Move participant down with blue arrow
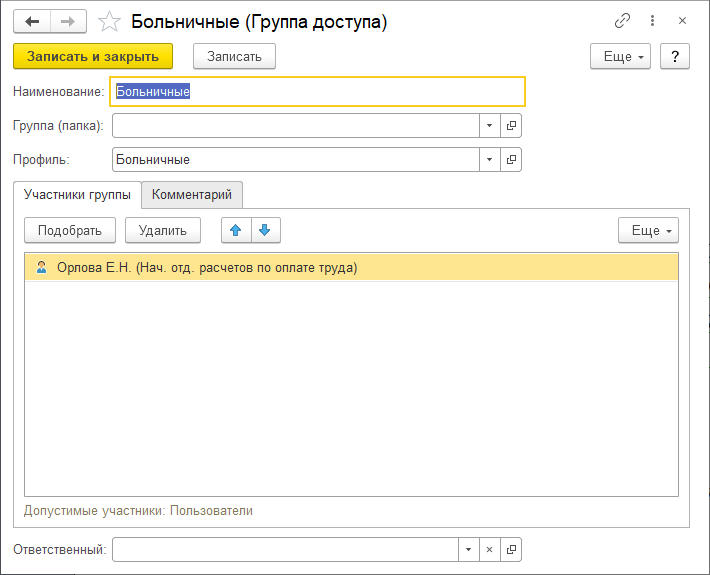Image resolution: width=710 pixels, height=575 pixels. pyautogui.click(x=265, y=230)
